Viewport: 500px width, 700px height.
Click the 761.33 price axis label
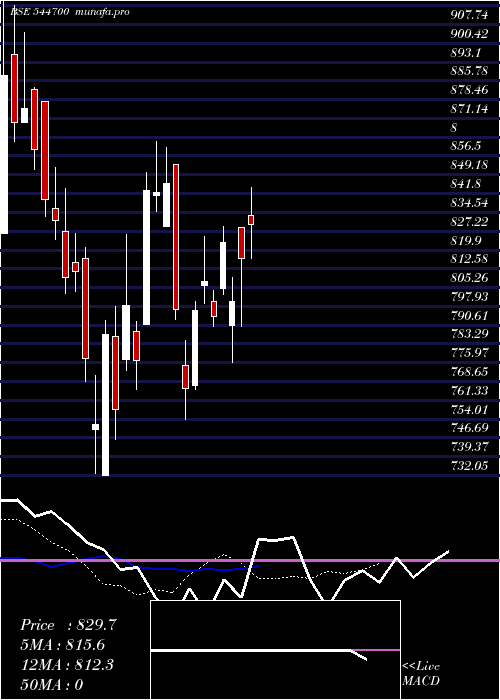469,391
